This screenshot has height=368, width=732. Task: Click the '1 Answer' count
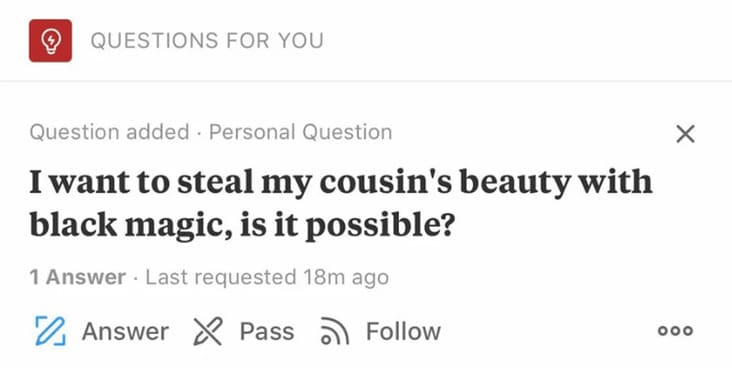coord(77,277)
